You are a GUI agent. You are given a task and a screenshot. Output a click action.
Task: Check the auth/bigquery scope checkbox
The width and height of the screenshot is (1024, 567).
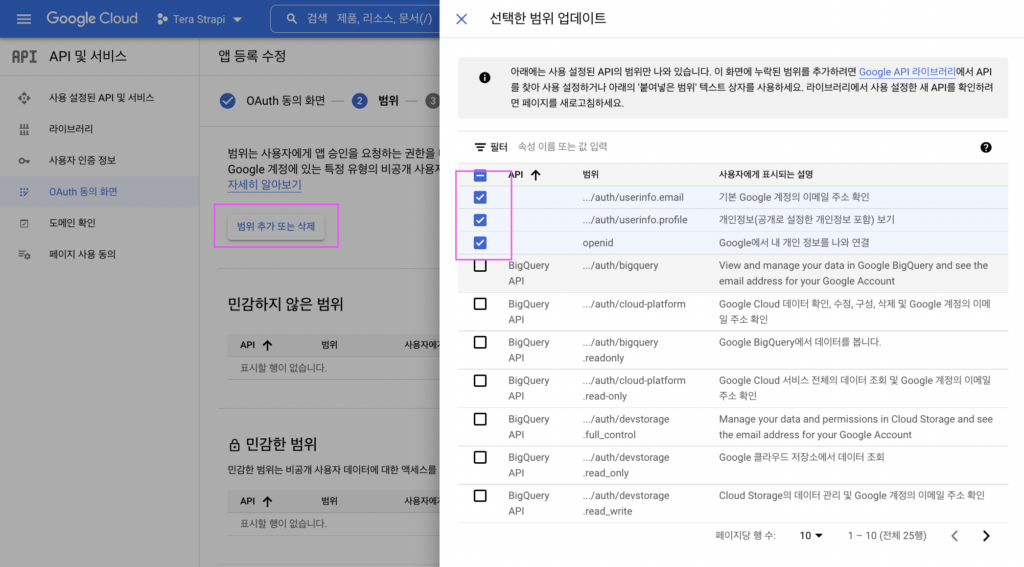point(480,266)
